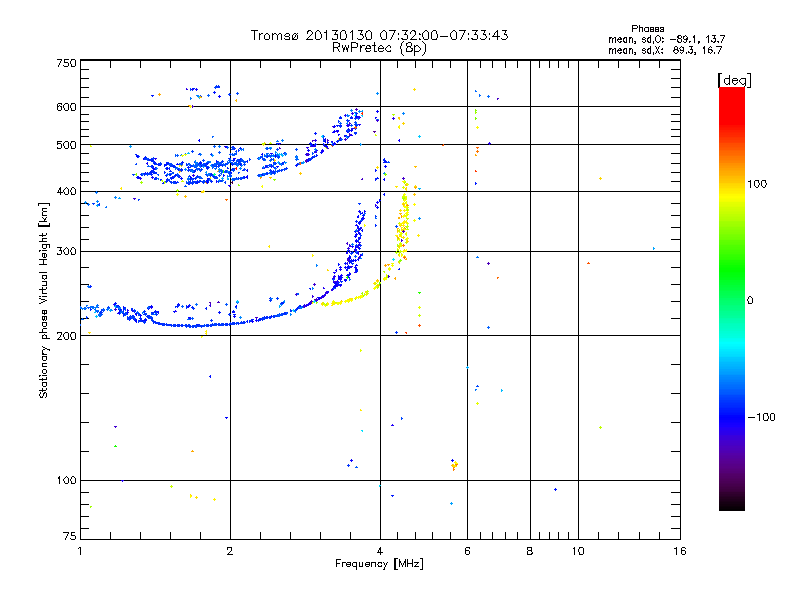Click the y-axis tick label '500'
The width and height of the screenshot is (800, 600).
[66, 145]
